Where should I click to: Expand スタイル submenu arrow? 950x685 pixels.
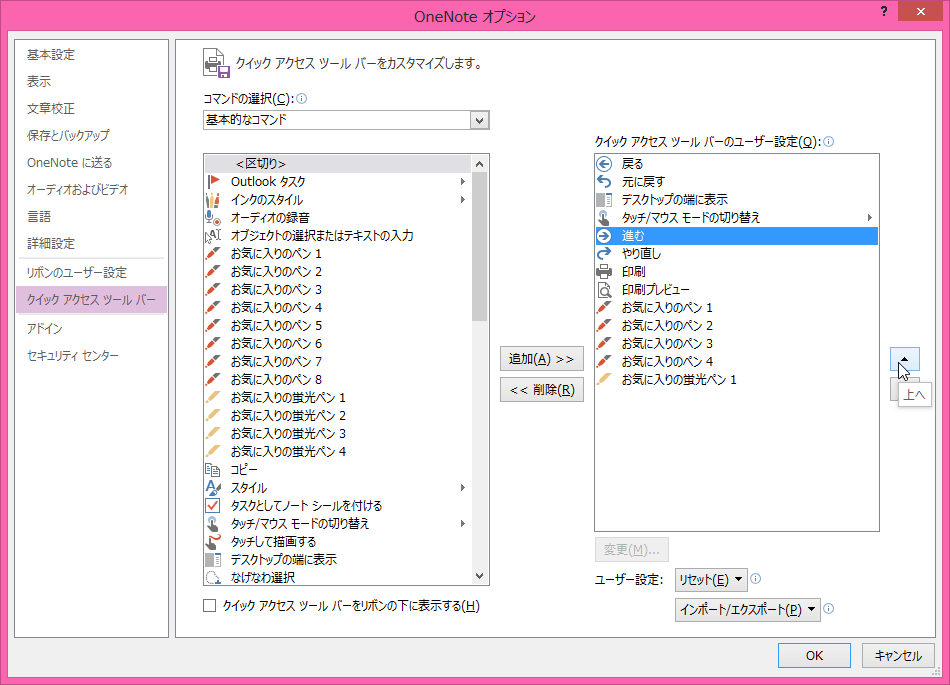[x=463, y=488]
